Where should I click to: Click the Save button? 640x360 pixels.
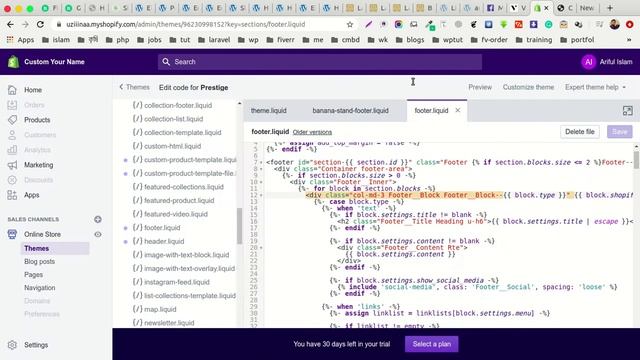click(x=620, y=132)
